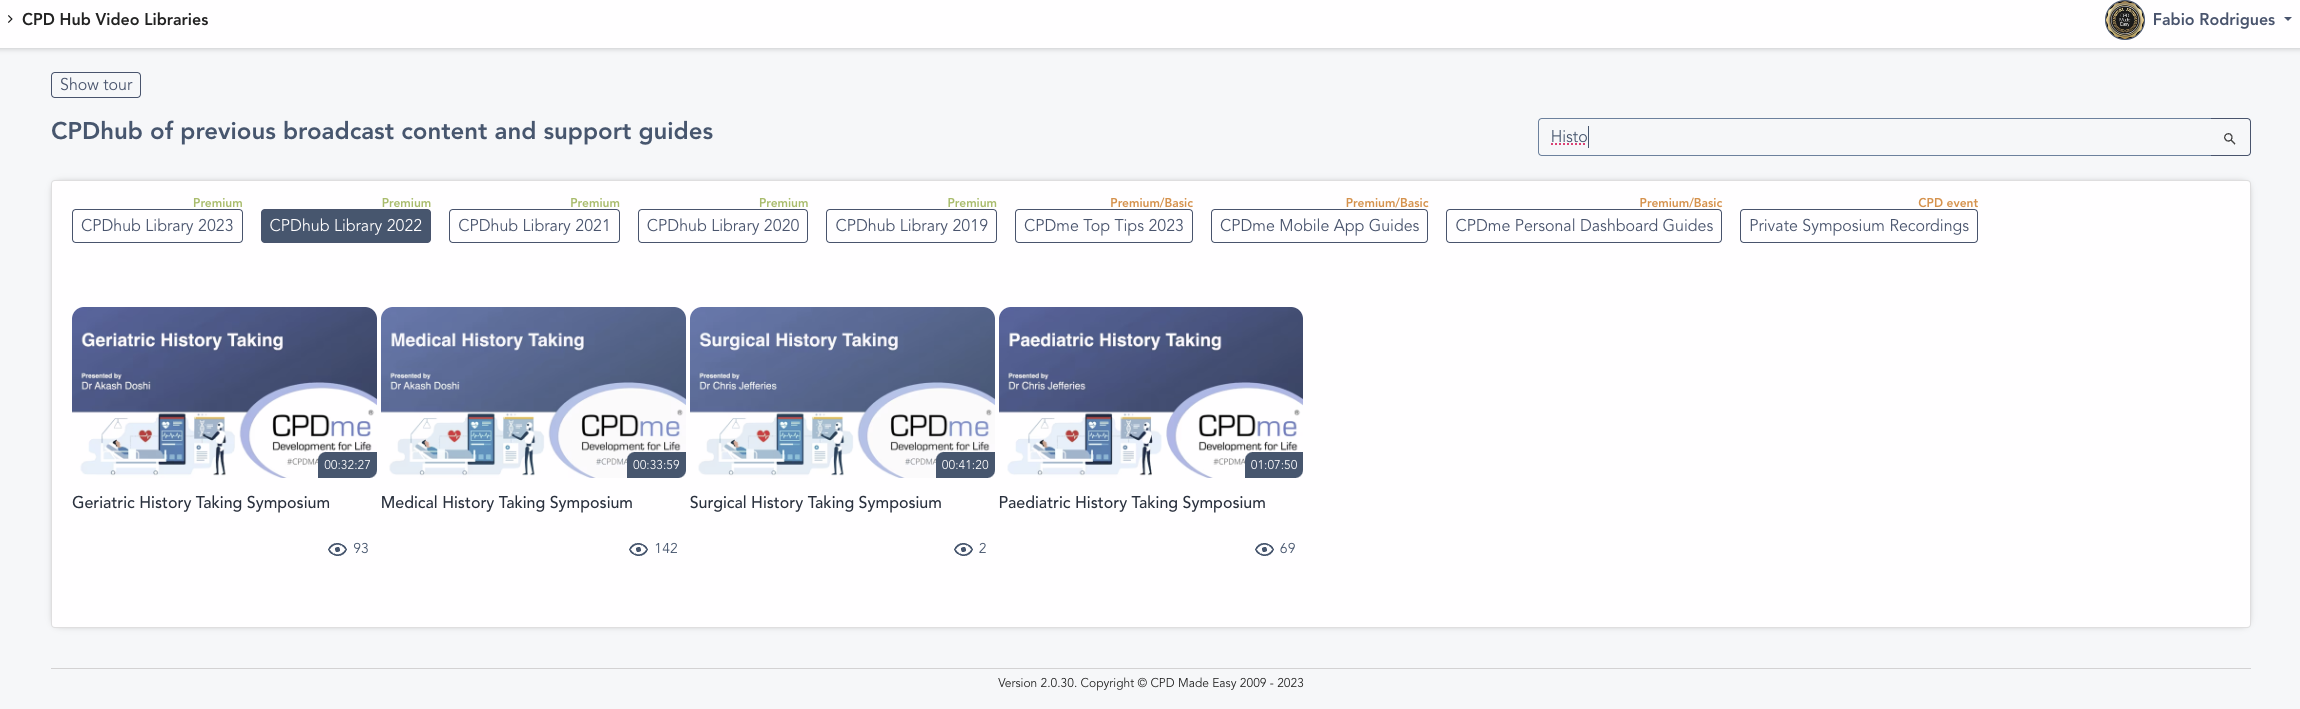The width and height of the screenshot is (2300, 709).
Task: Click the 142 view count
Action: tap(666, 549)
